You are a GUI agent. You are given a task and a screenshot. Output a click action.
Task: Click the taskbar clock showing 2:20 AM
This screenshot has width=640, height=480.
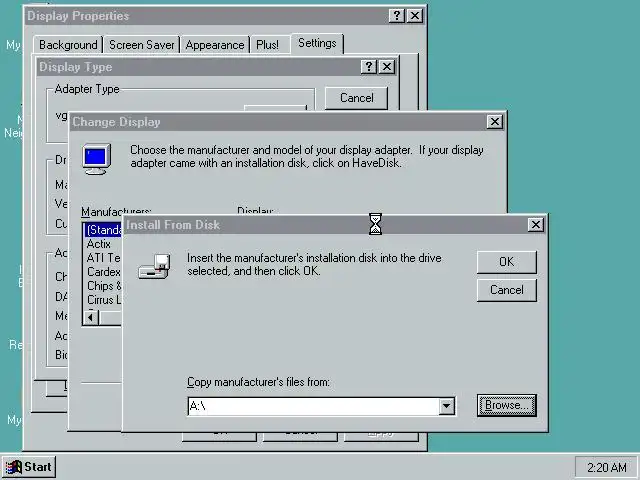(607, 467)
